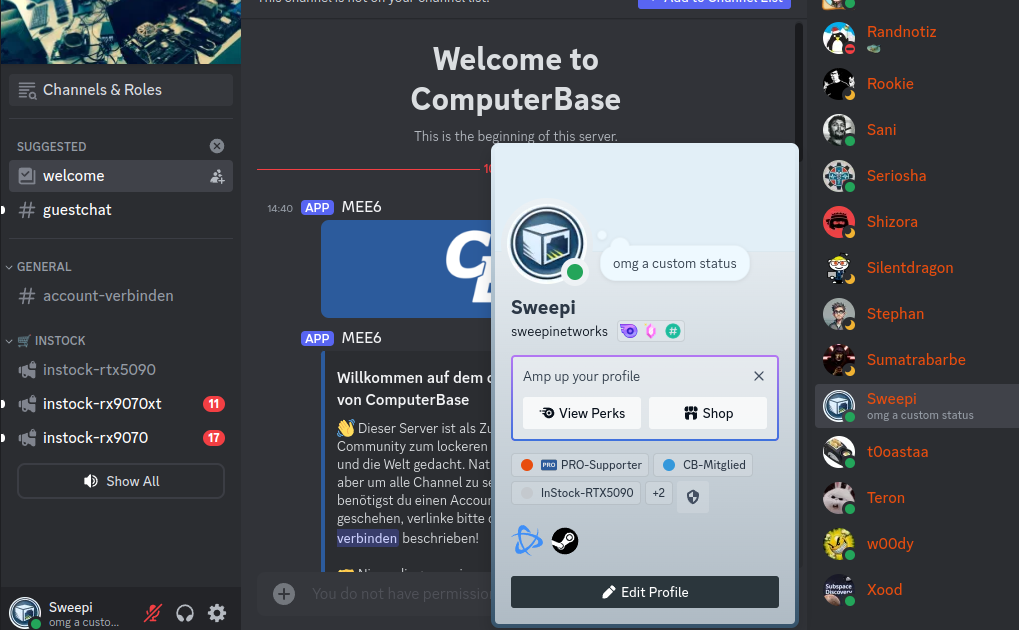Open the Battle.net connection icon
The image size is (1019, 630).
click(x=527, y=541)
